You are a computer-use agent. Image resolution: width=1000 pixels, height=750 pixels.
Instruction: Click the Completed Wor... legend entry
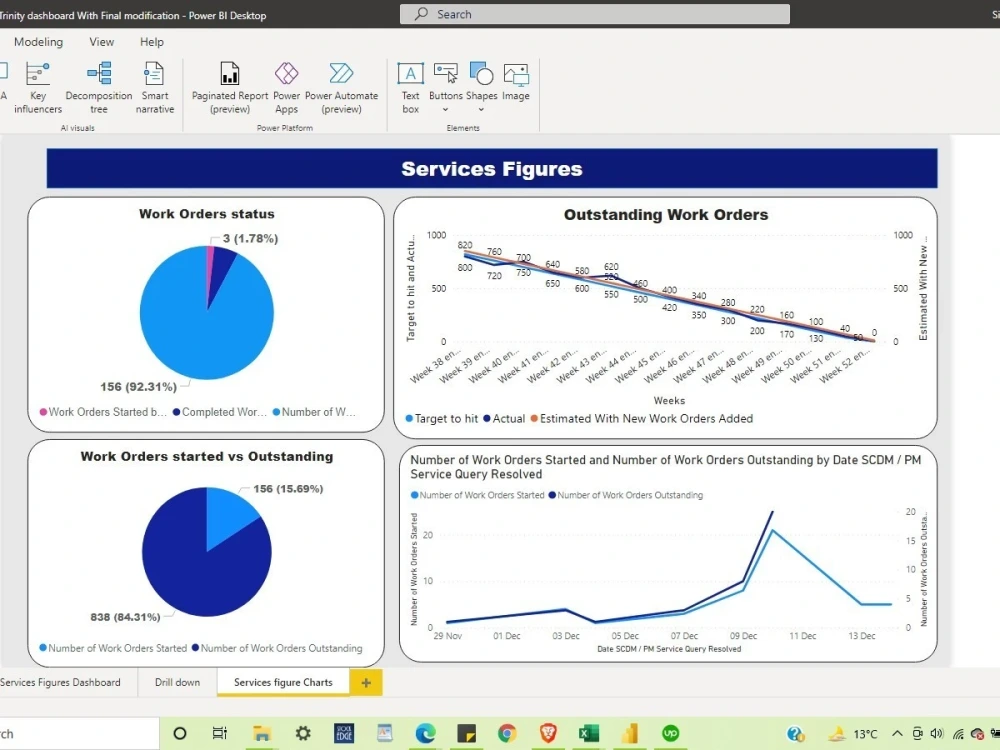click(x=219, y=412)
